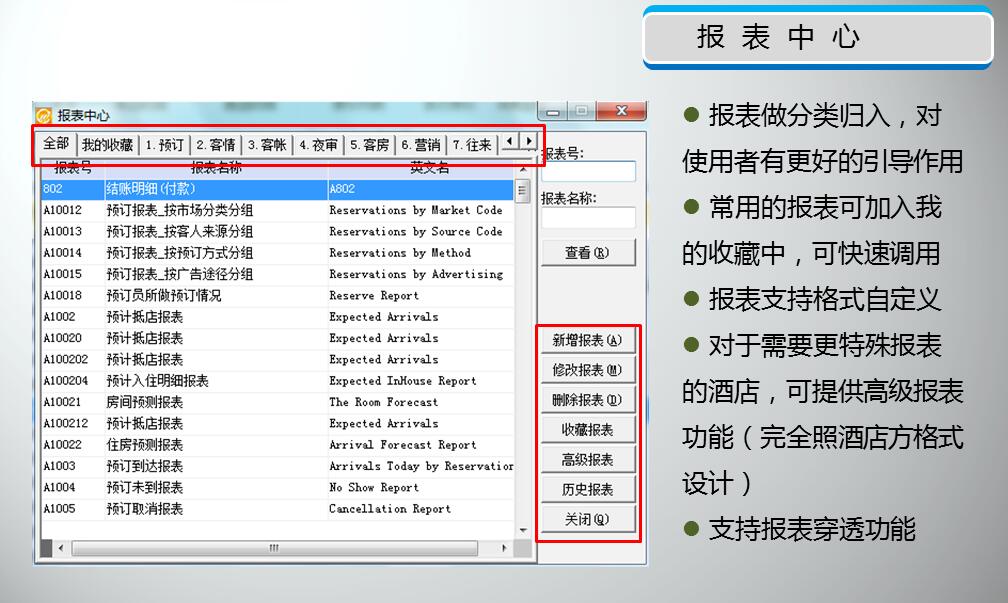Open 高级报表 advanced reports
Image resolution: width=1008 pixels, height=603 pixels.
pos(587,460)
